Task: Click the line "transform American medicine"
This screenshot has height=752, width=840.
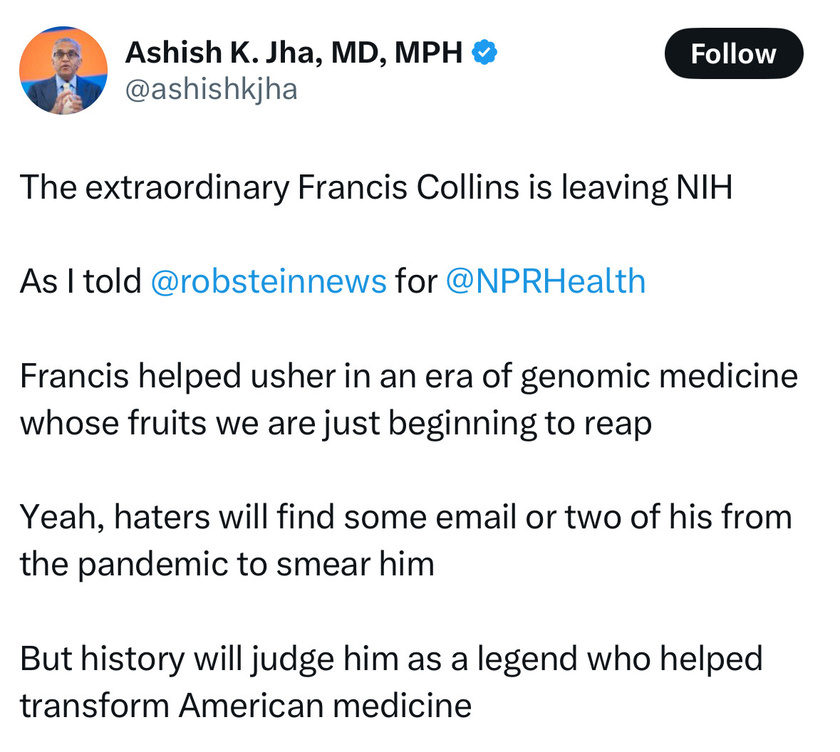Action: (246, 705)
